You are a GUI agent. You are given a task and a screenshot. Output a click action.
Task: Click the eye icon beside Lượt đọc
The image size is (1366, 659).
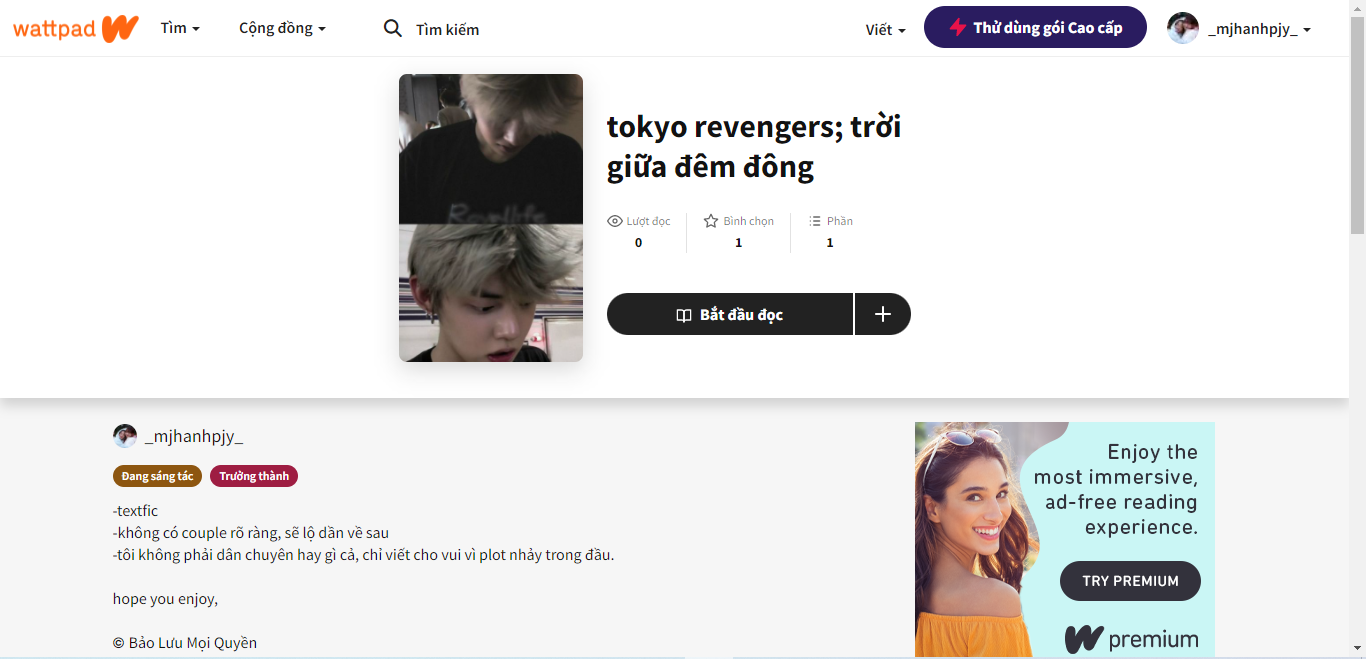(615, 221)
